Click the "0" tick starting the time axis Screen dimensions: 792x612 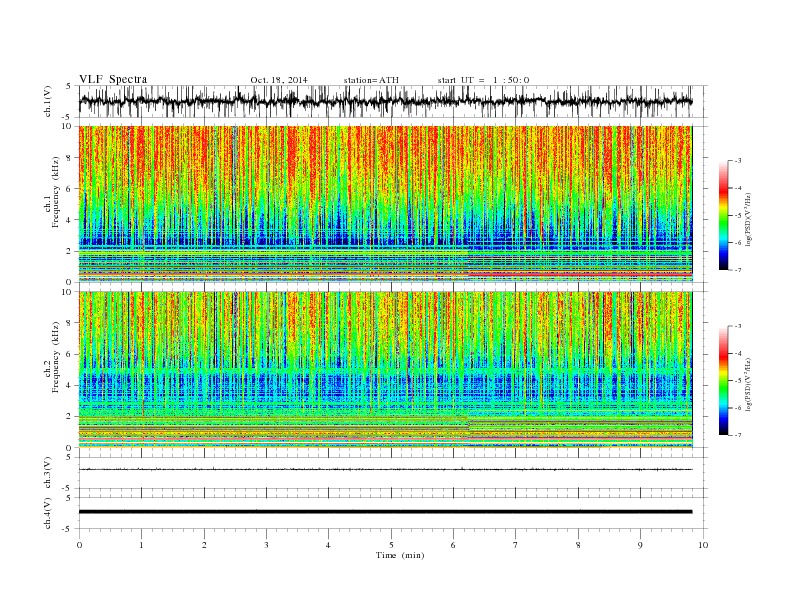click(x=79, y=545)
